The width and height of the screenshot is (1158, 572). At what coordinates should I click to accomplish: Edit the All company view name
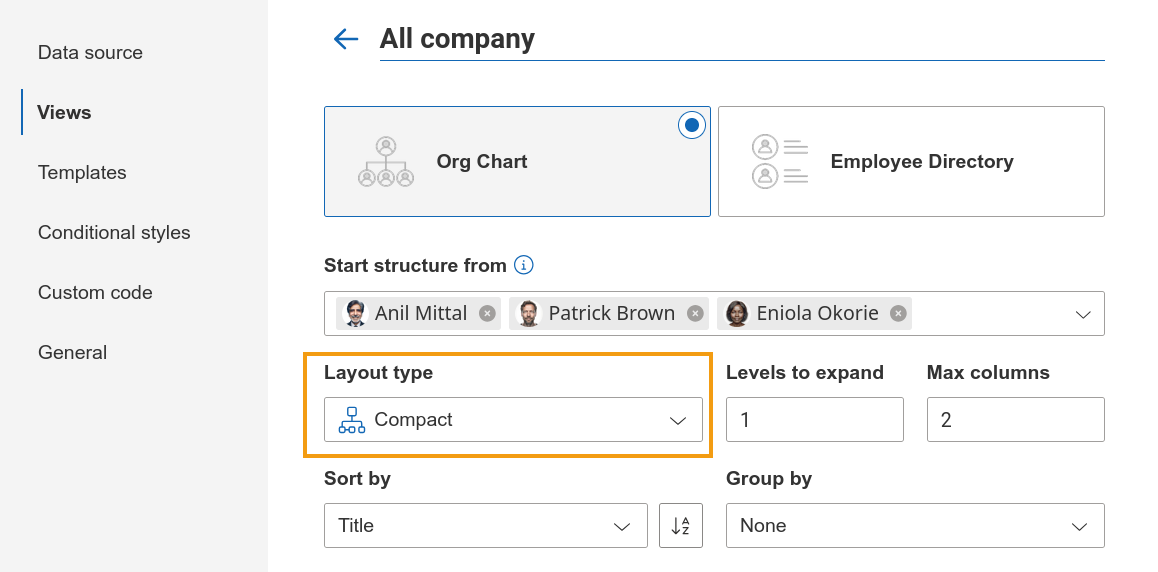(x=742, y=39)
